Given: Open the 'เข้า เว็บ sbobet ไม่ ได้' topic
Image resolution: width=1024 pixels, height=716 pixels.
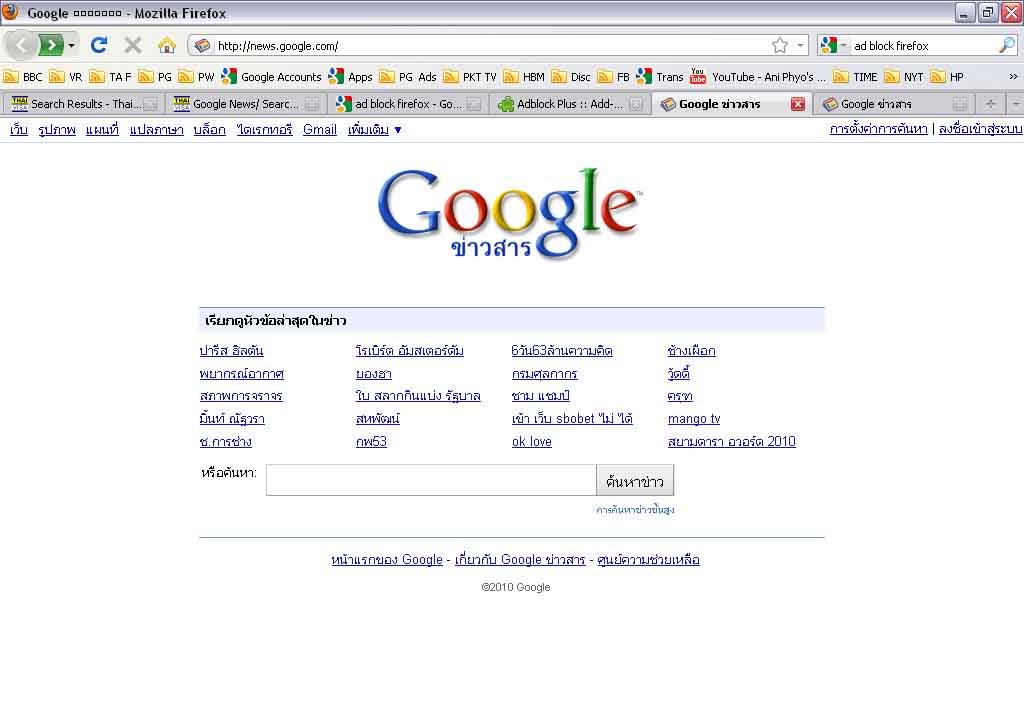Looking at the screenshot, I should point(572,419).
